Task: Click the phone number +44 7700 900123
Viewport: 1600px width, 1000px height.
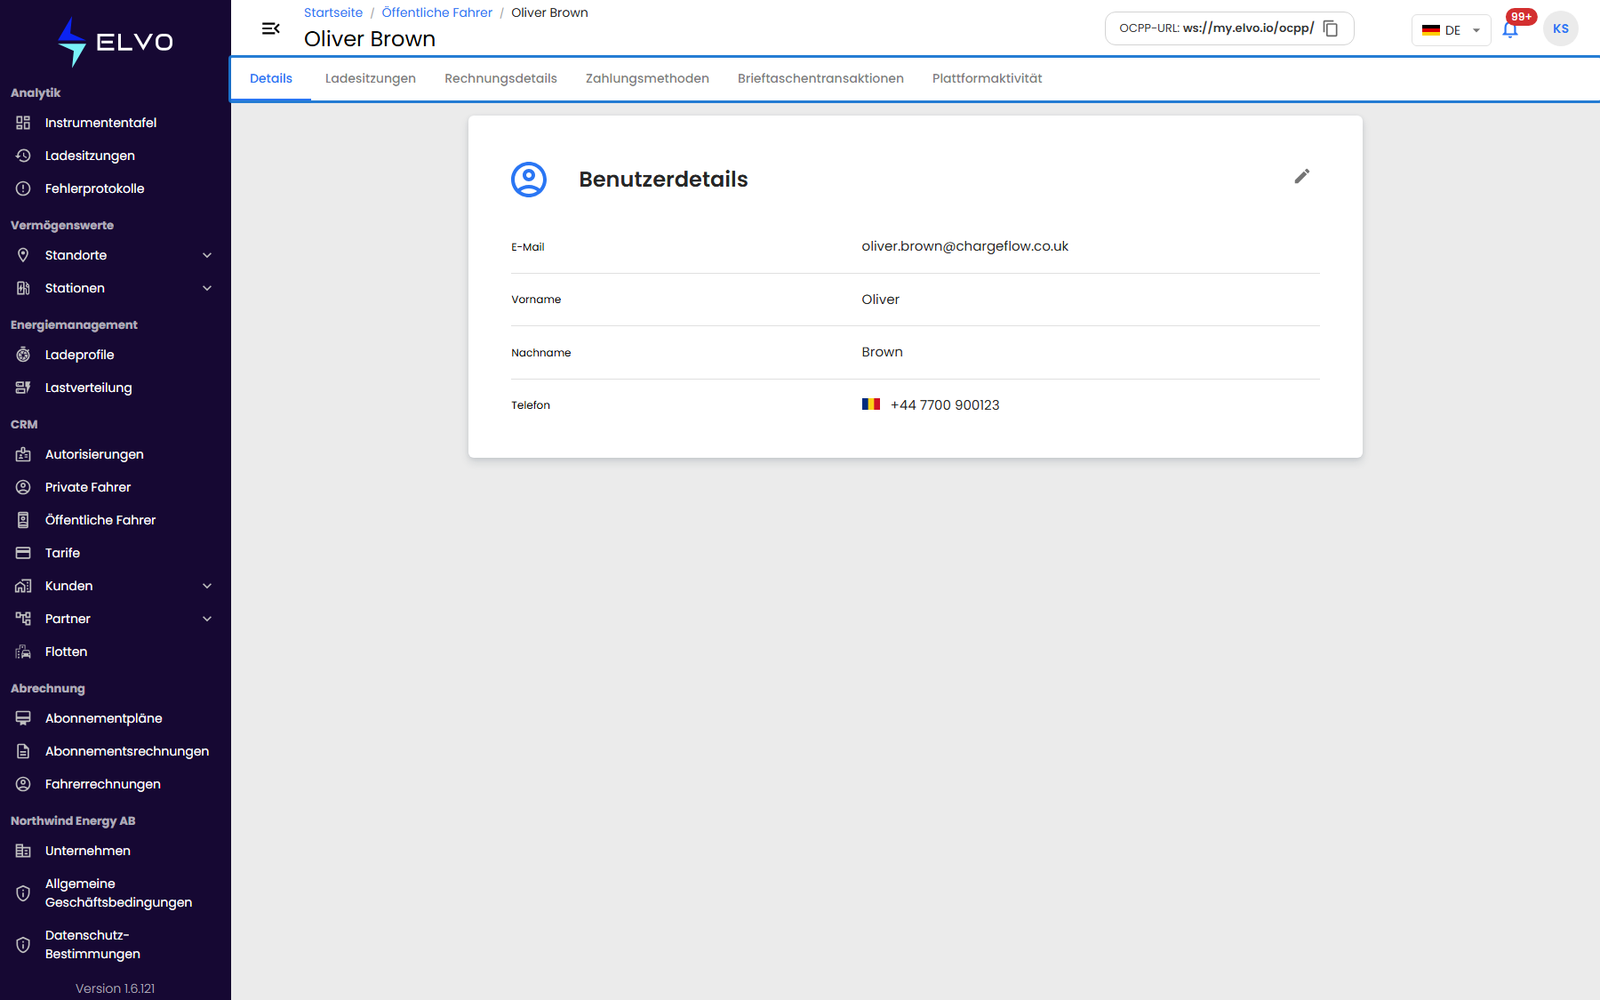Action: coord(945,405)
